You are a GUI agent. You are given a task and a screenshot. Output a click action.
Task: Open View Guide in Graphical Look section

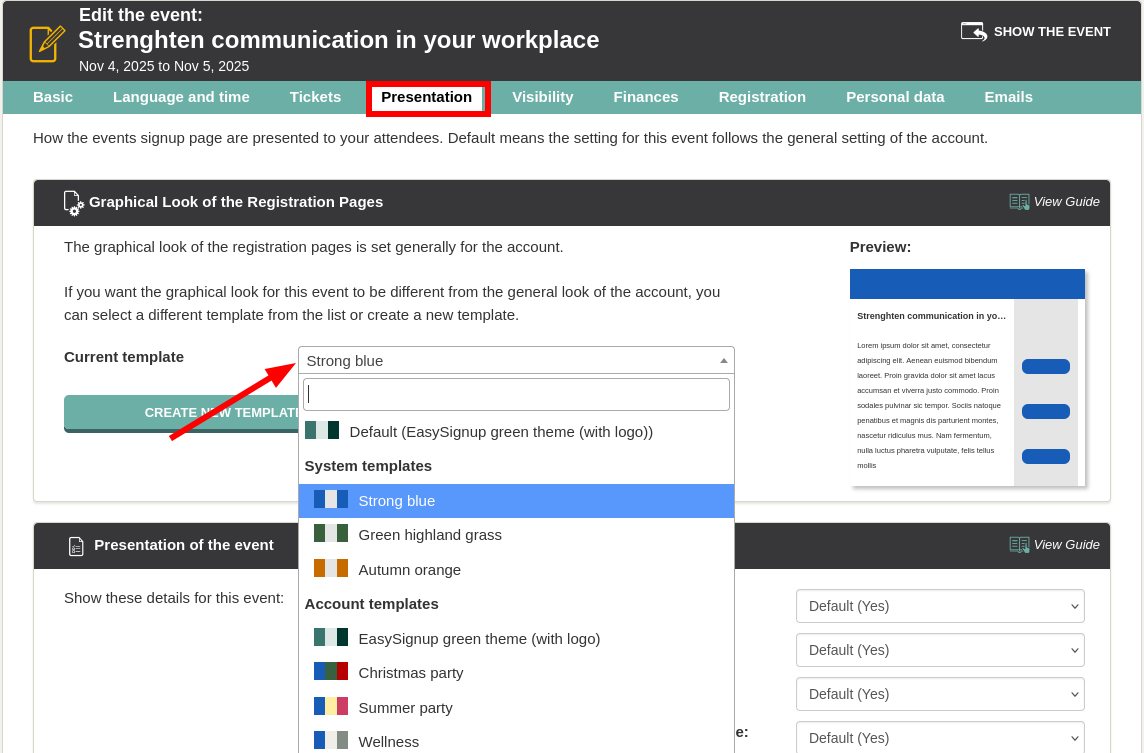[x=1054, y=202]
